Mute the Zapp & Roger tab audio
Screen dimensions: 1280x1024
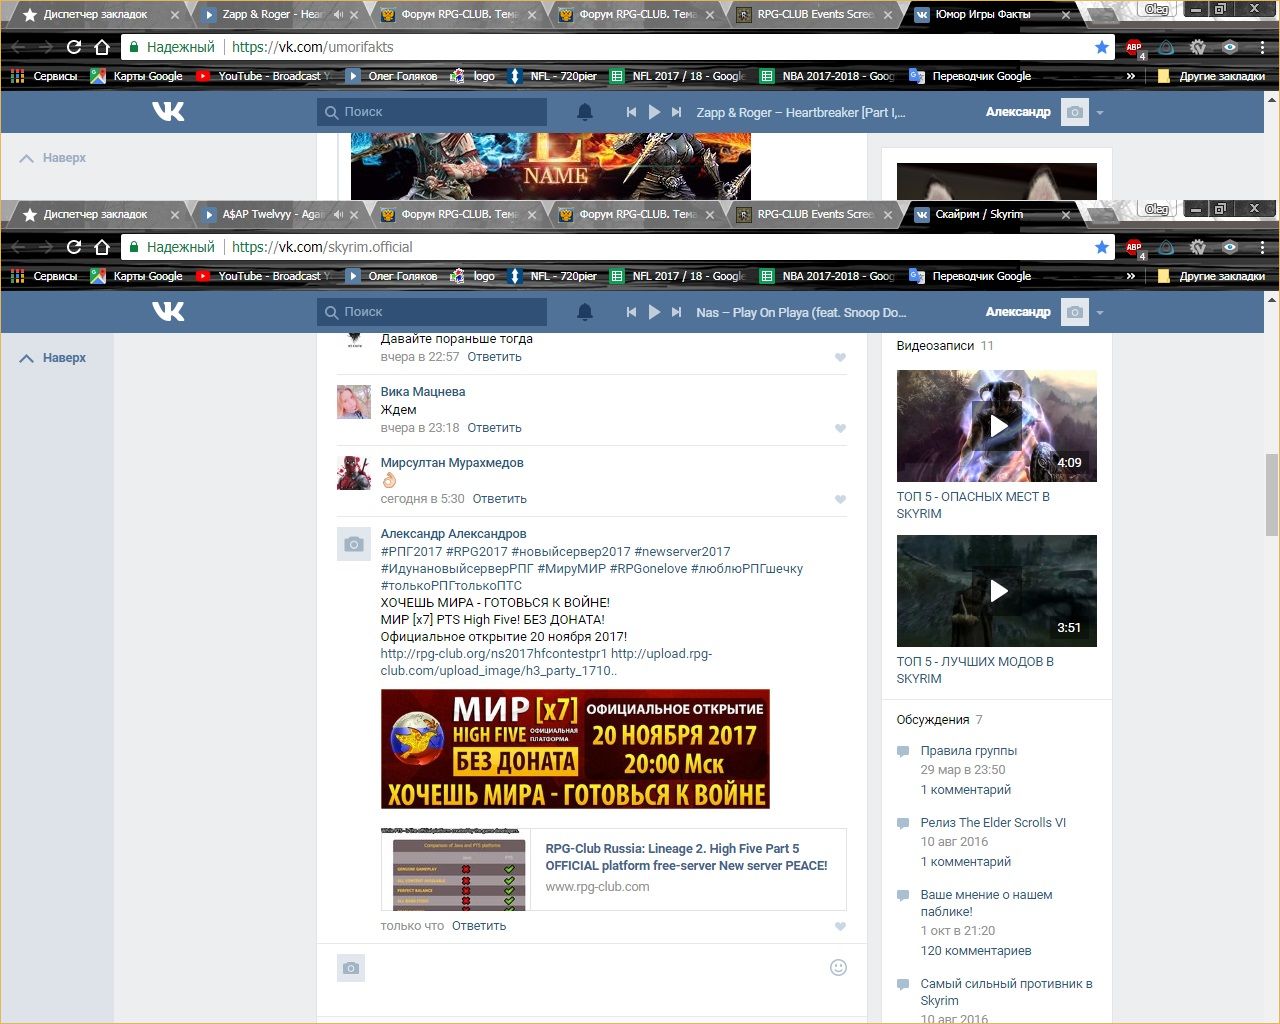tap(337, 14)
